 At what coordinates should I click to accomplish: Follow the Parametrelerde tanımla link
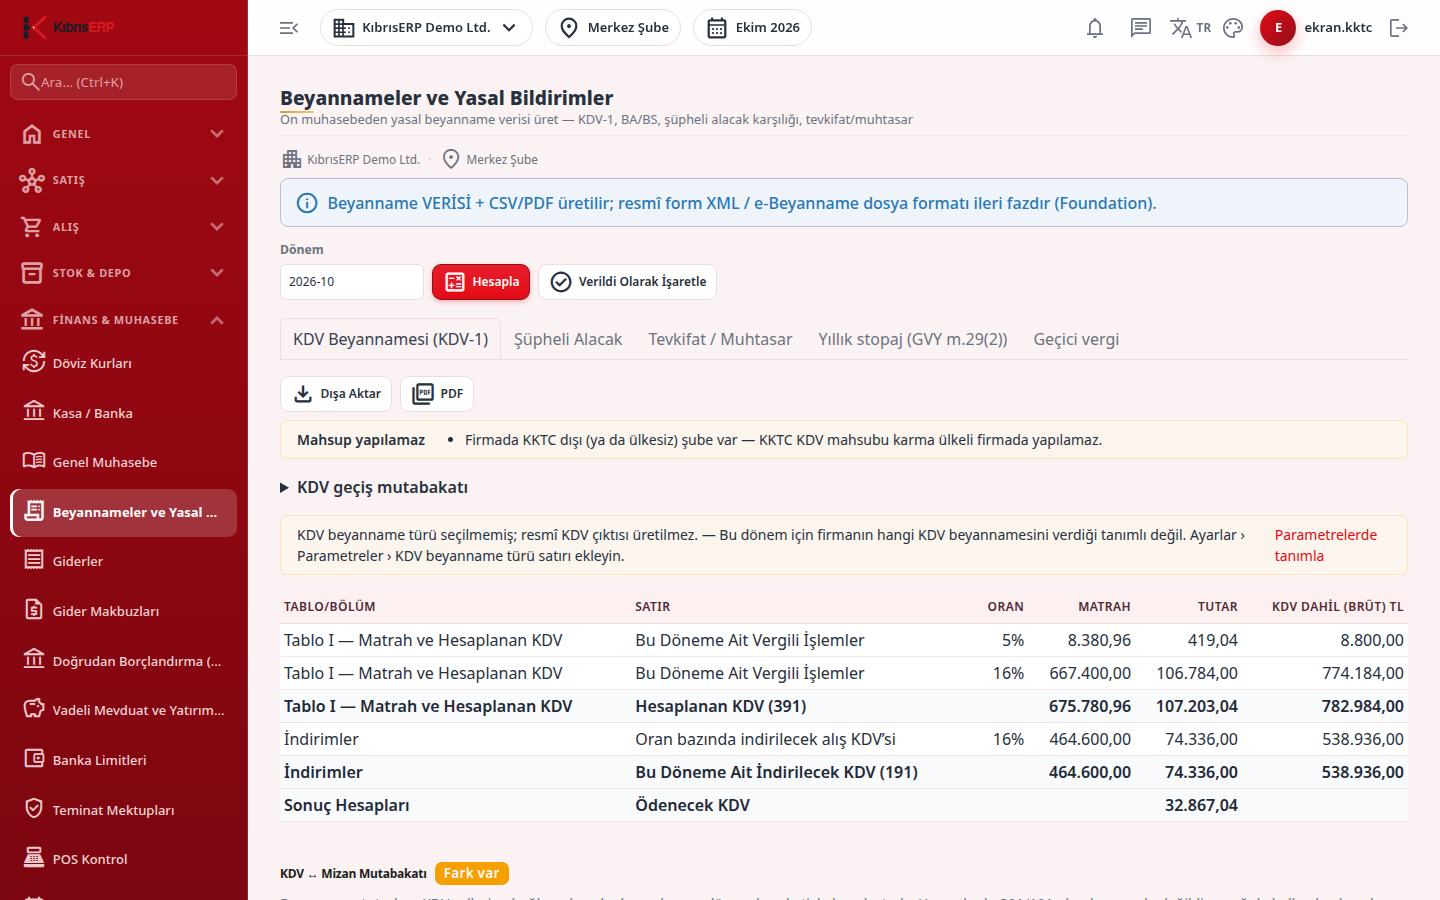tap(1326, 545)
